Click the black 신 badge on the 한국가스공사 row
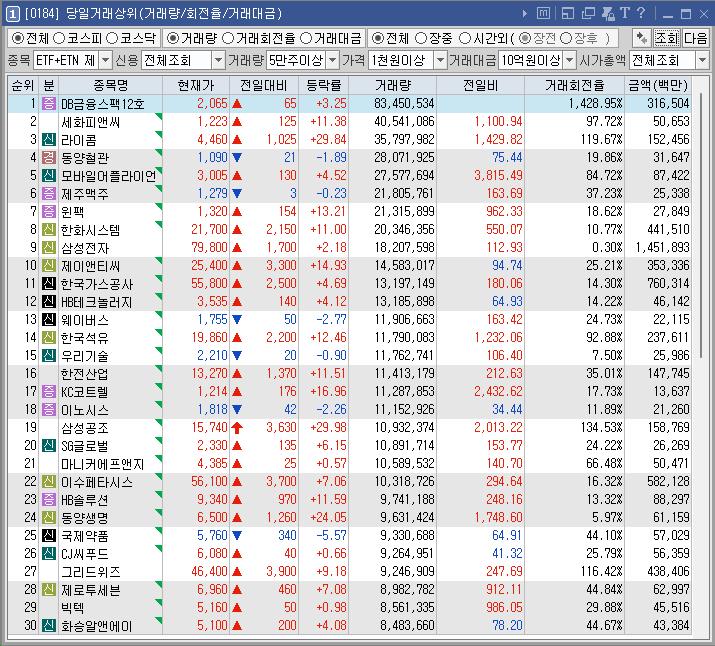Screen dimensions: 715x646 pos(48,284)
